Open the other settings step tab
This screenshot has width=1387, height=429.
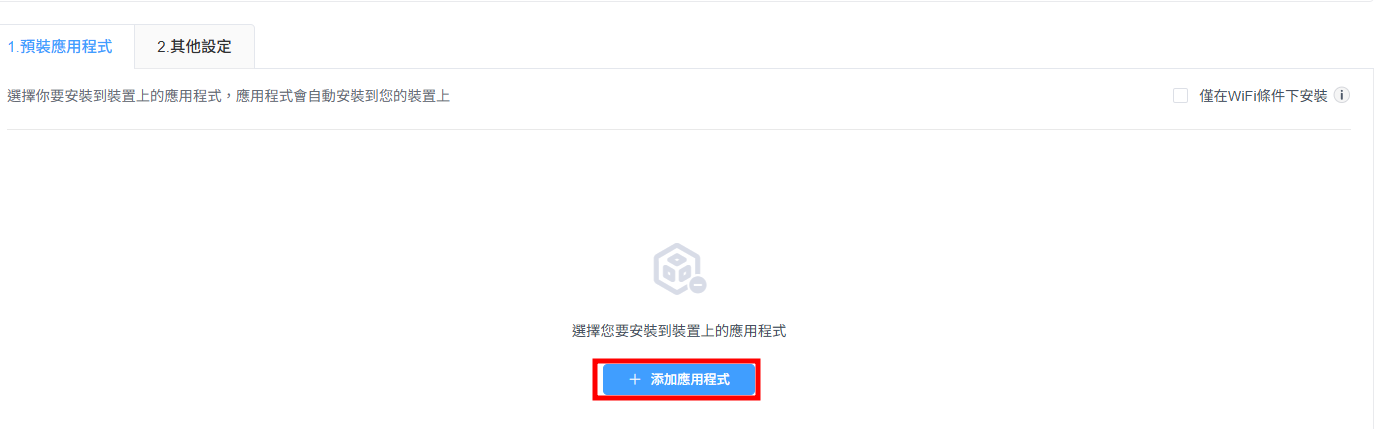click(x=194, y=47)
